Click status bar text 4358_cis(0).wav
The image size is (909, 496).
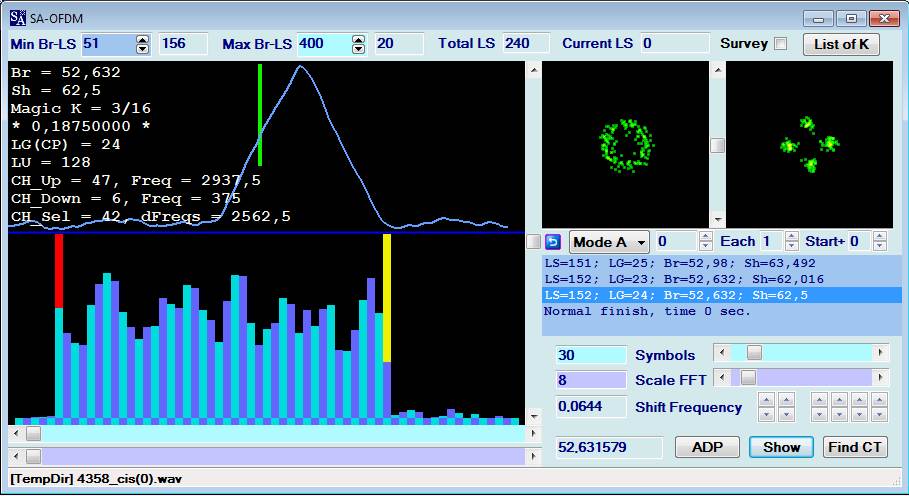pos(129,479)
